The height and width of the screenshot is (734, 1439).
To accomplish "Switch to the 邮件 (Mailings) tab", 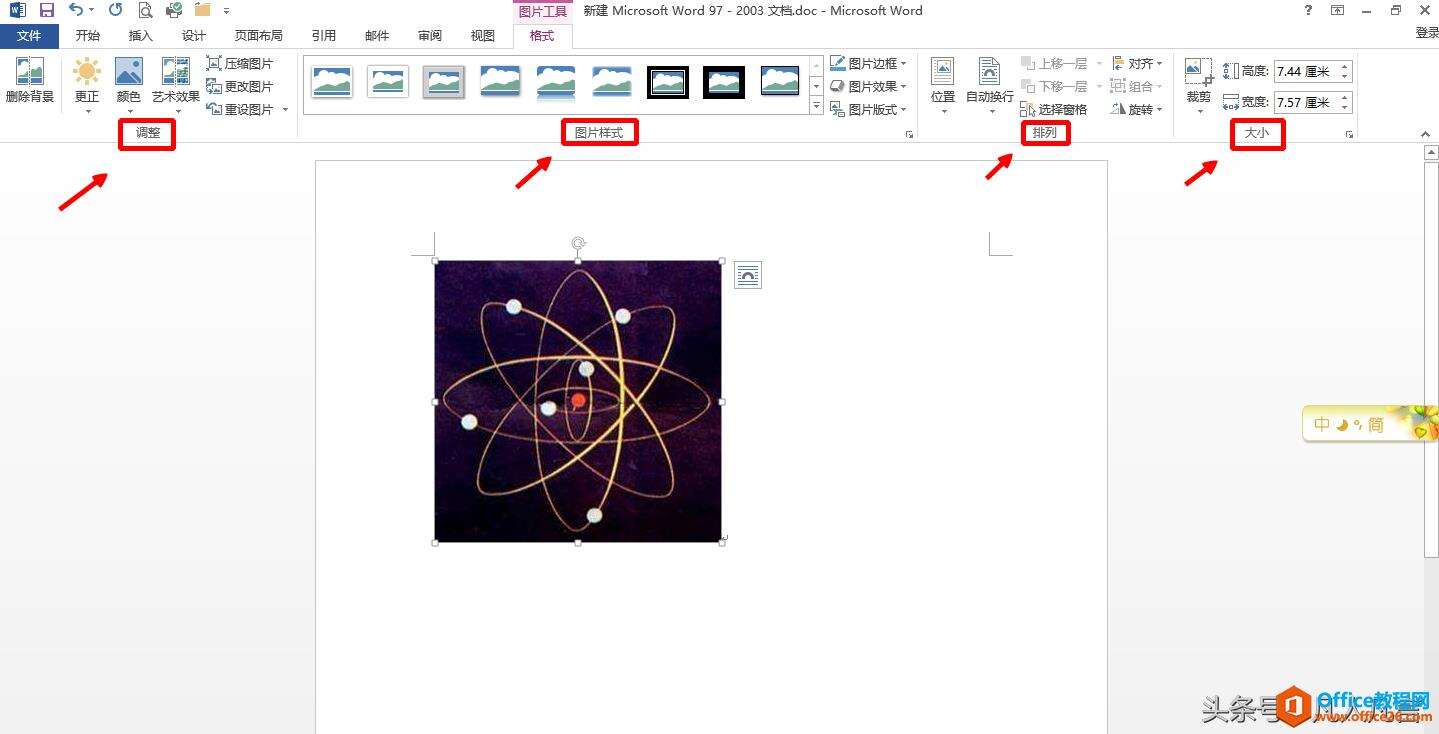I will (x=377, y=36).
